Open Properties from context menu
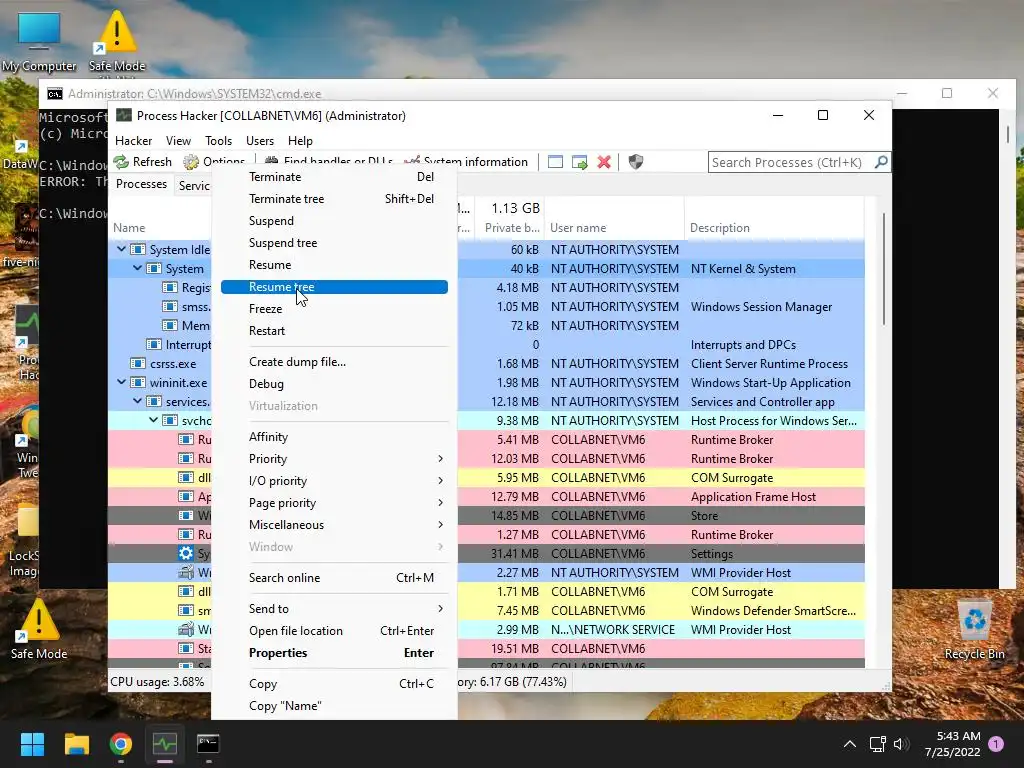The image size is (1024, 768). (x=334, y=653)
